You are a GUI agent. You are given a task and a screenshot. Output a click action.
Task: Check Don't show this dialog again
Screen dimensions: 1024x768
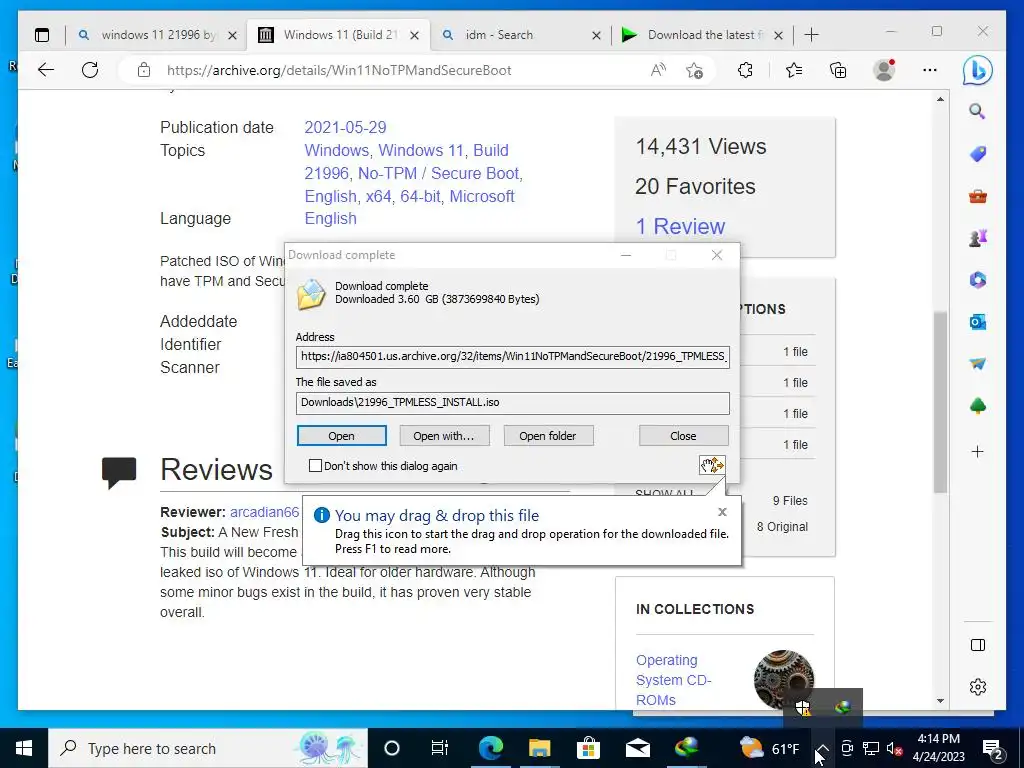315,466
